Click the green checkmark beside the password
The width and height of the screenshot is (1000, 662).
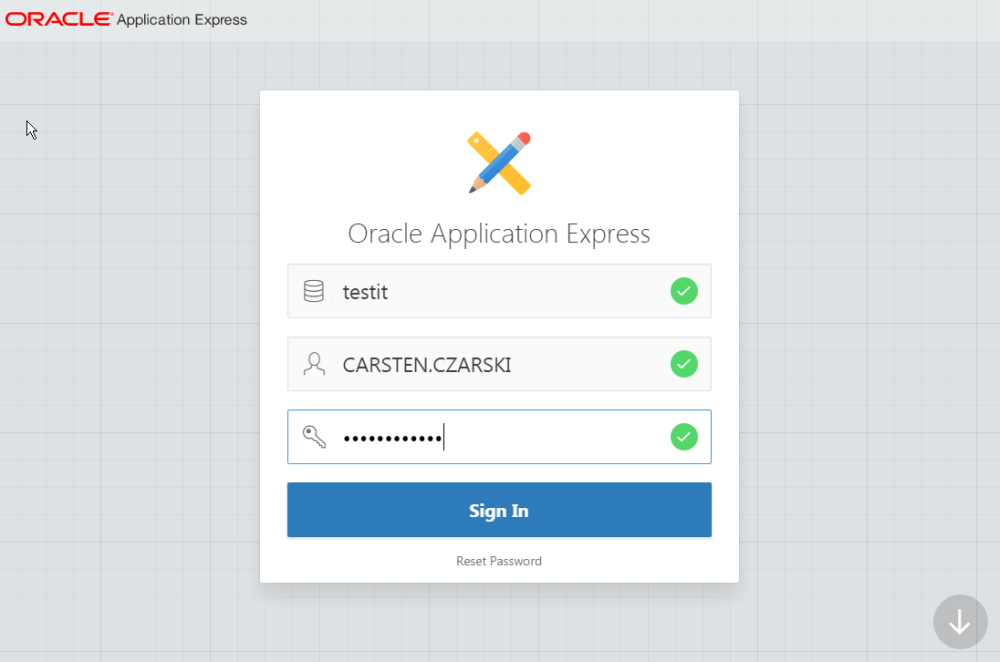pyautogui.click(x=684, y=436)
